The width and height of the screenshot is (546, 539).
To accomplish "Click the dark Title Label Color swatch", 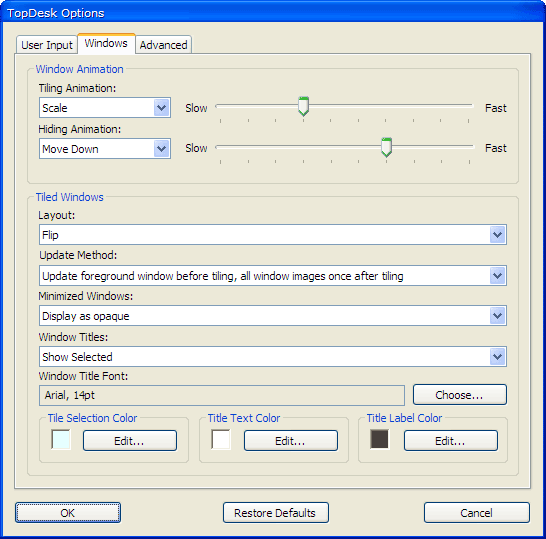I will pyautogui.click(x=379, y=439).
